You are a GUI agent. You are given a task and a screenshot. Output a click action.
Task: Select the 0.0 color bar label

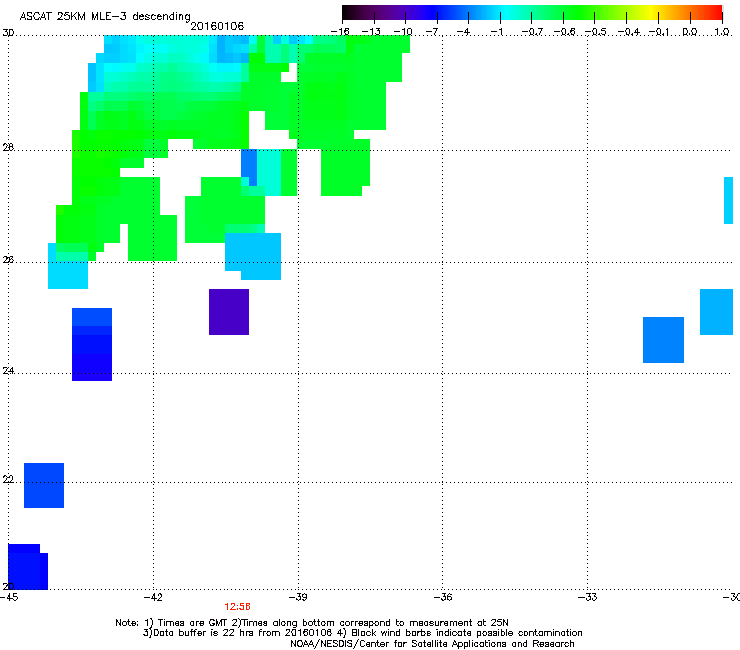coord(690,32)
